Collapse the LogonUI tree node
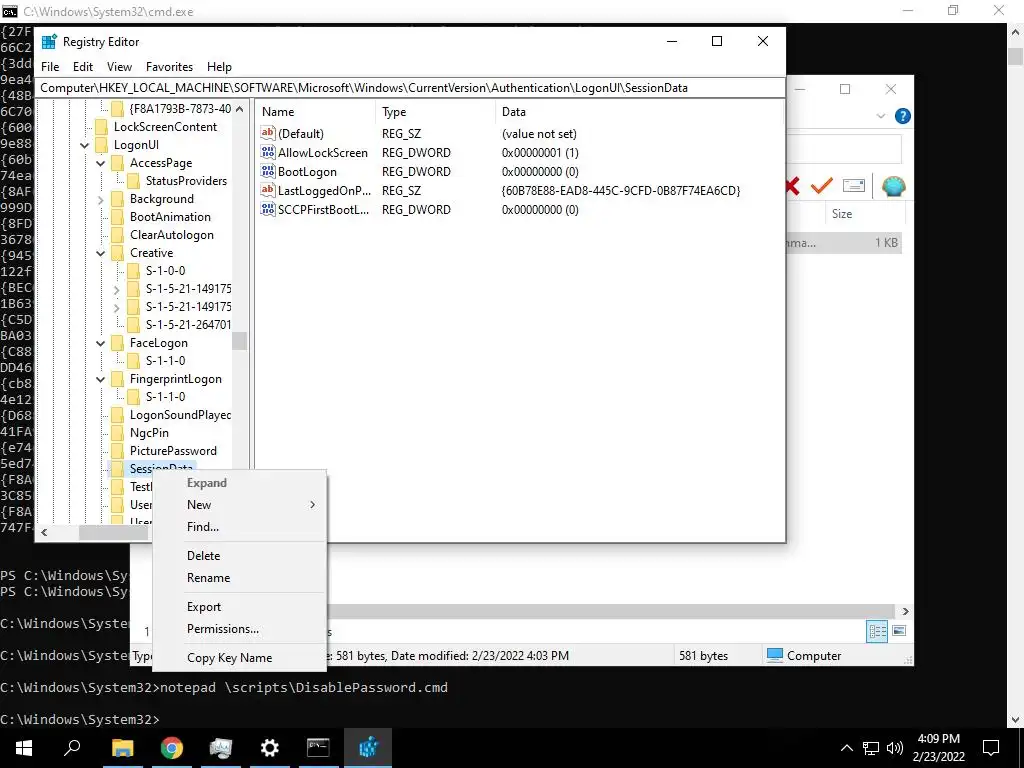1024x768 pixels. tap(85, 145)
